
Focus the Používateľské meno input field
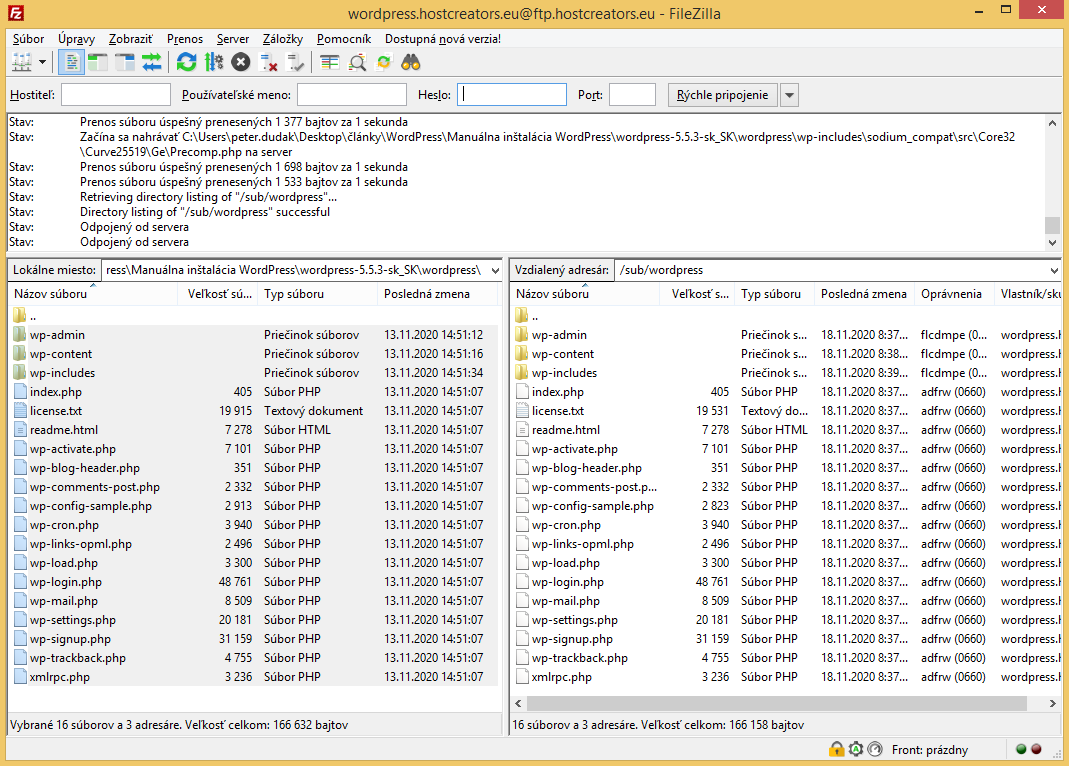tap(352, 95)
